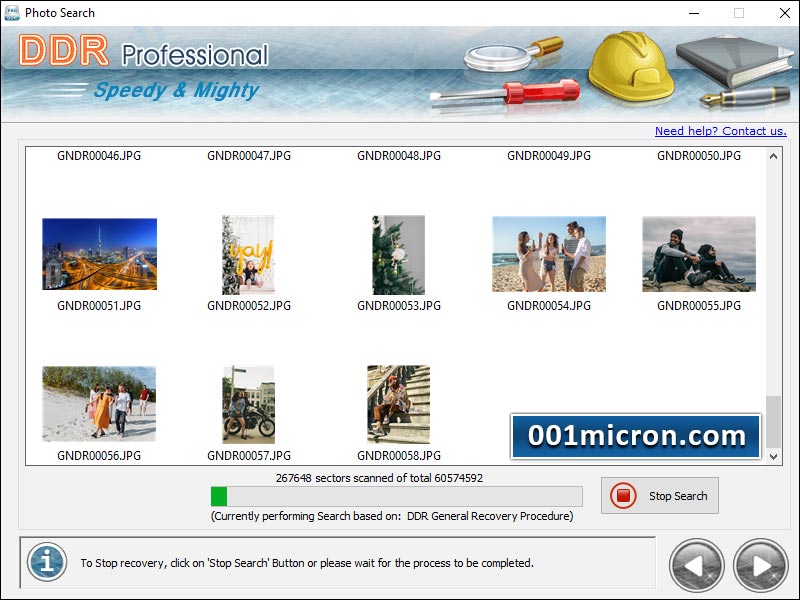Click the Photo Search title bar icon
The width and height of the screenshot is (800, 600).
point(12,13)
